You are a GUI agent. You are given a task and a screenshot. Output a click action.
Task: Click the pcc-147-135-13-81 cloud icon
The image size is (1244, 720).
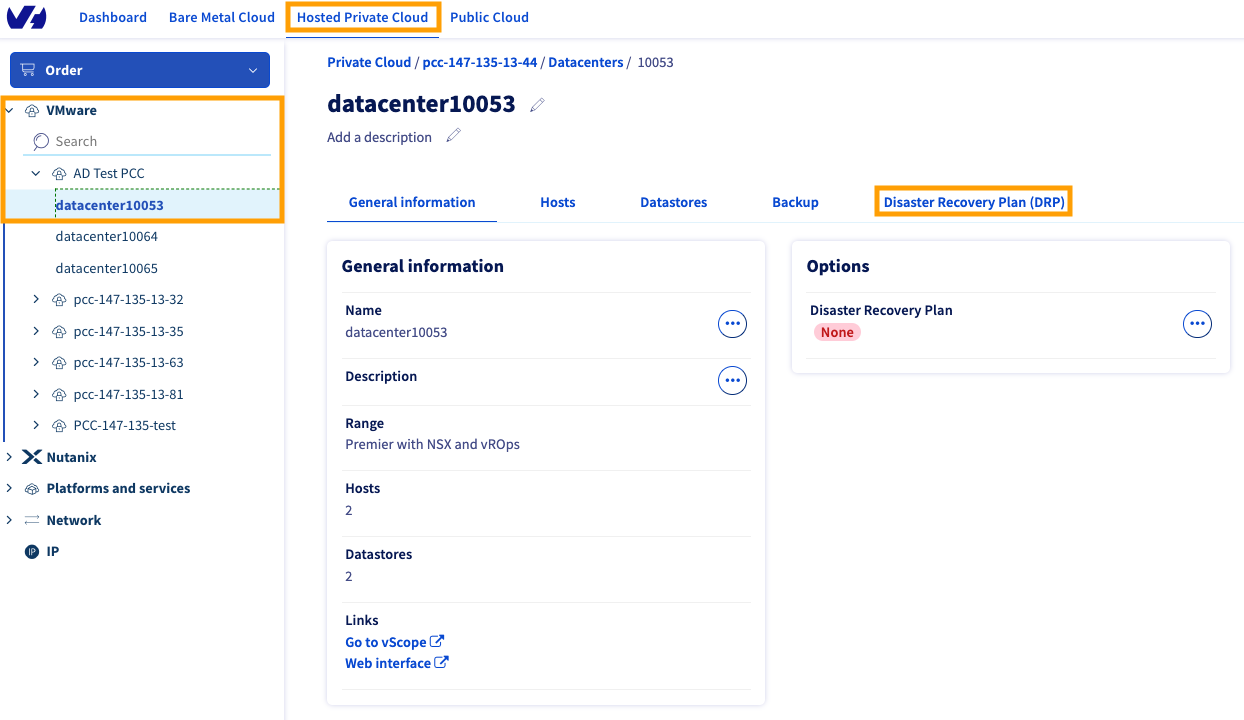tap(59, 394)
